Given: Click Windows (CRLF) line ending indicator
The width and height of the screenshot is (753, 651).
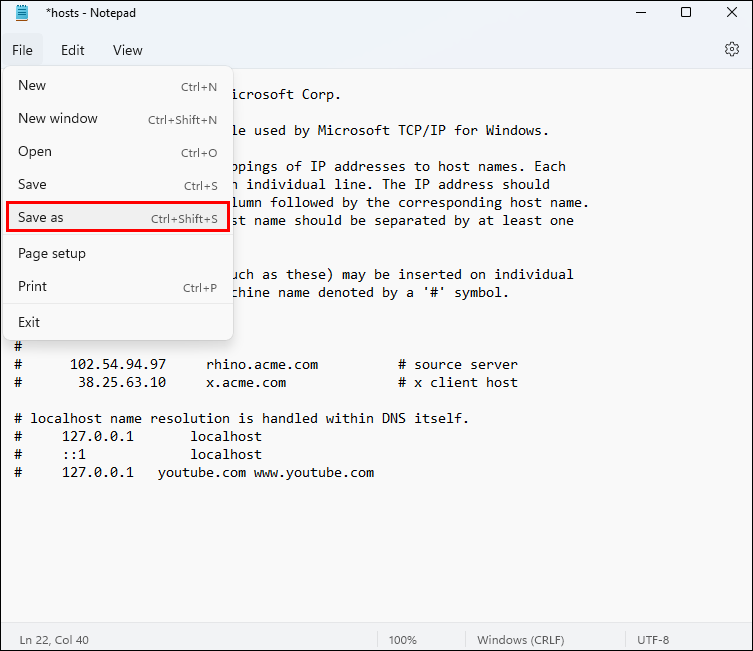Looking at the screenshot, I should (x=521, y=640).
